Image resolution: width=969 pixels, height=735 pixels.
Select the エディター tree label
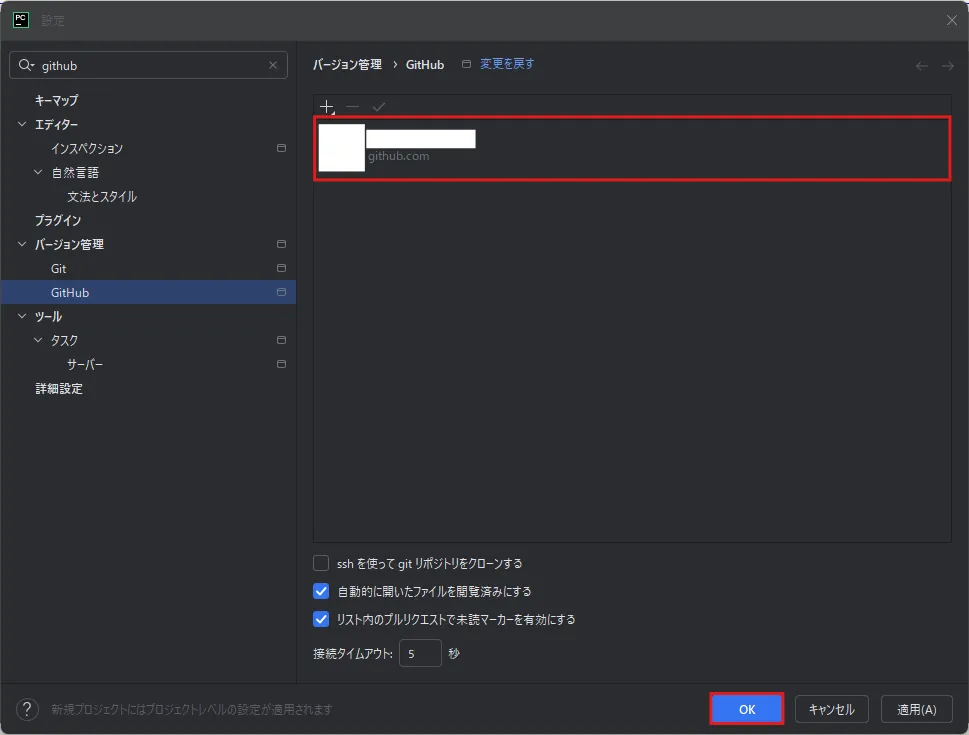pos(56,124)
